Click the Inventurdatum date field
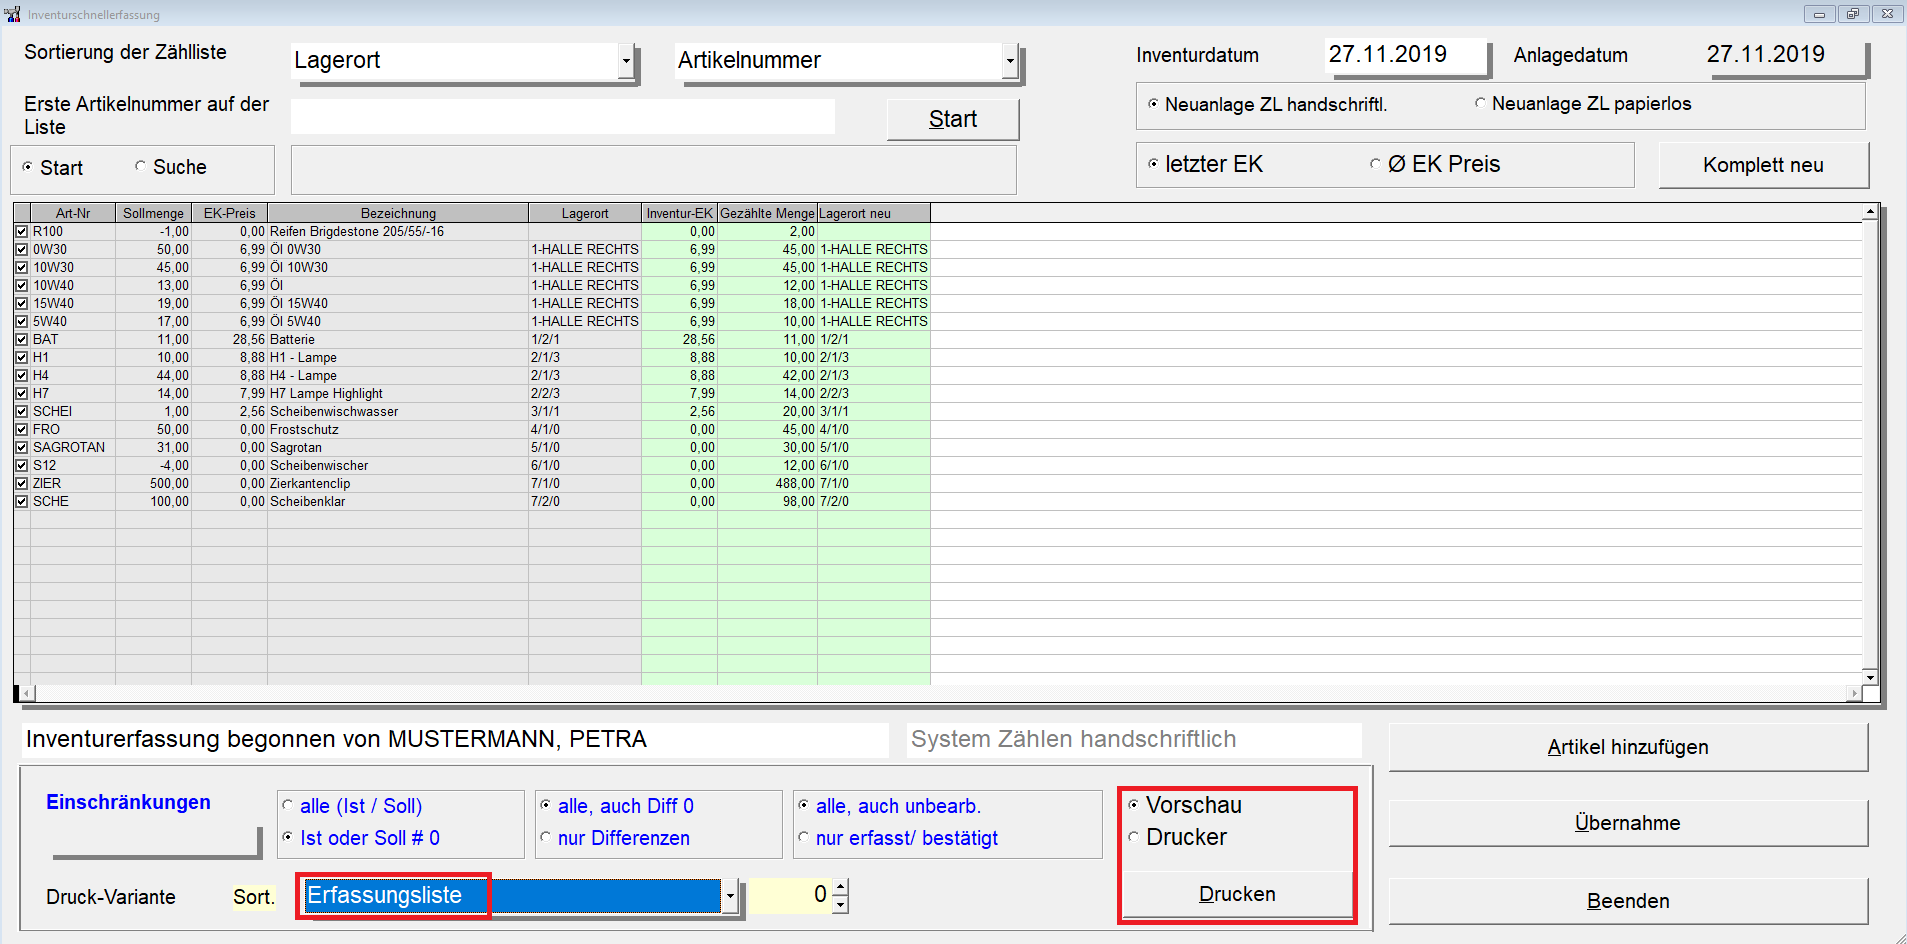The image size is (1907, 944). 1406,55
